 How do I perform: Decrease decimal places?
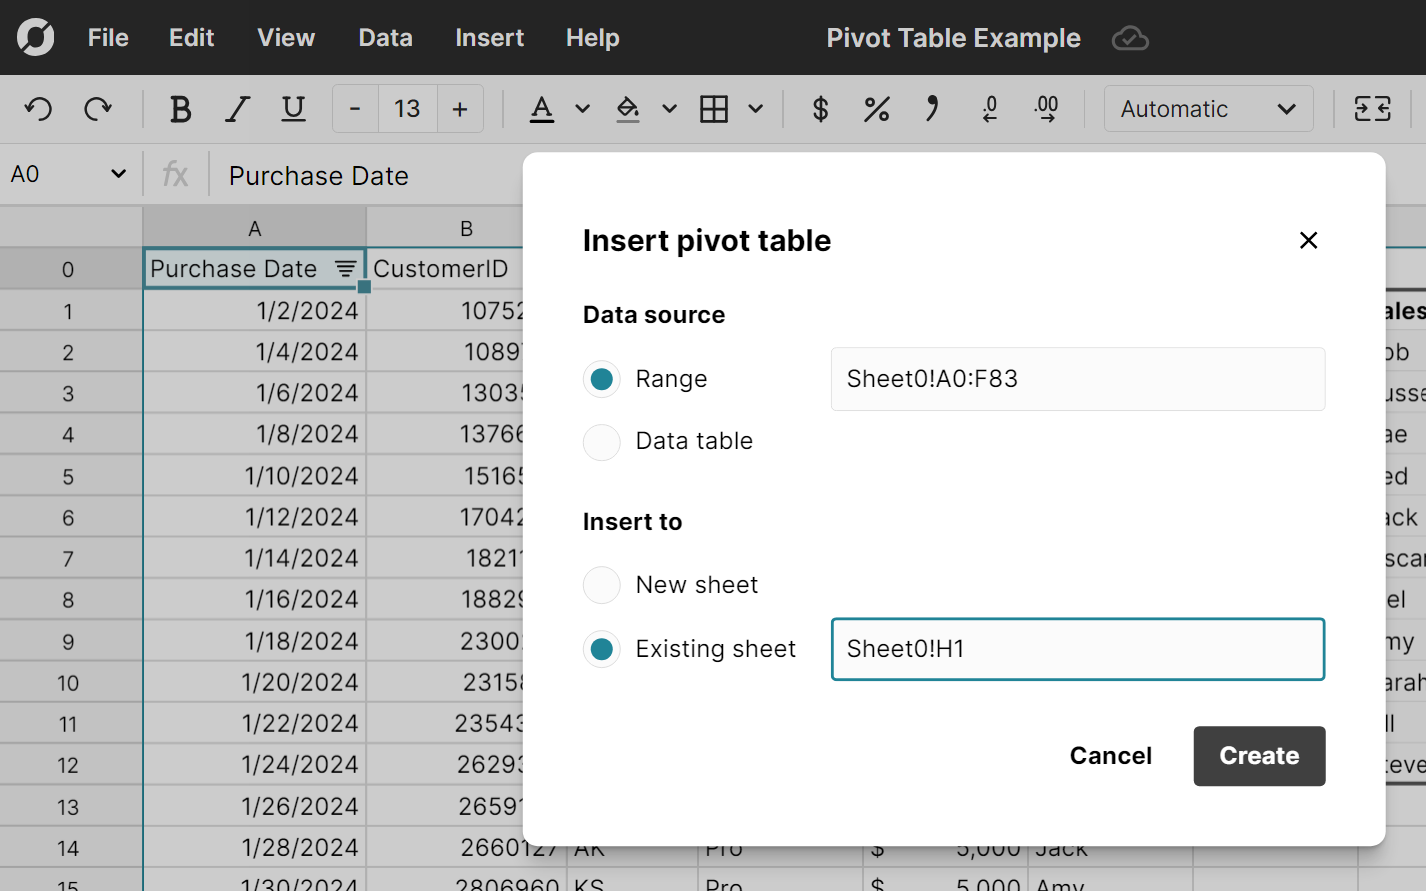[990, 109]
